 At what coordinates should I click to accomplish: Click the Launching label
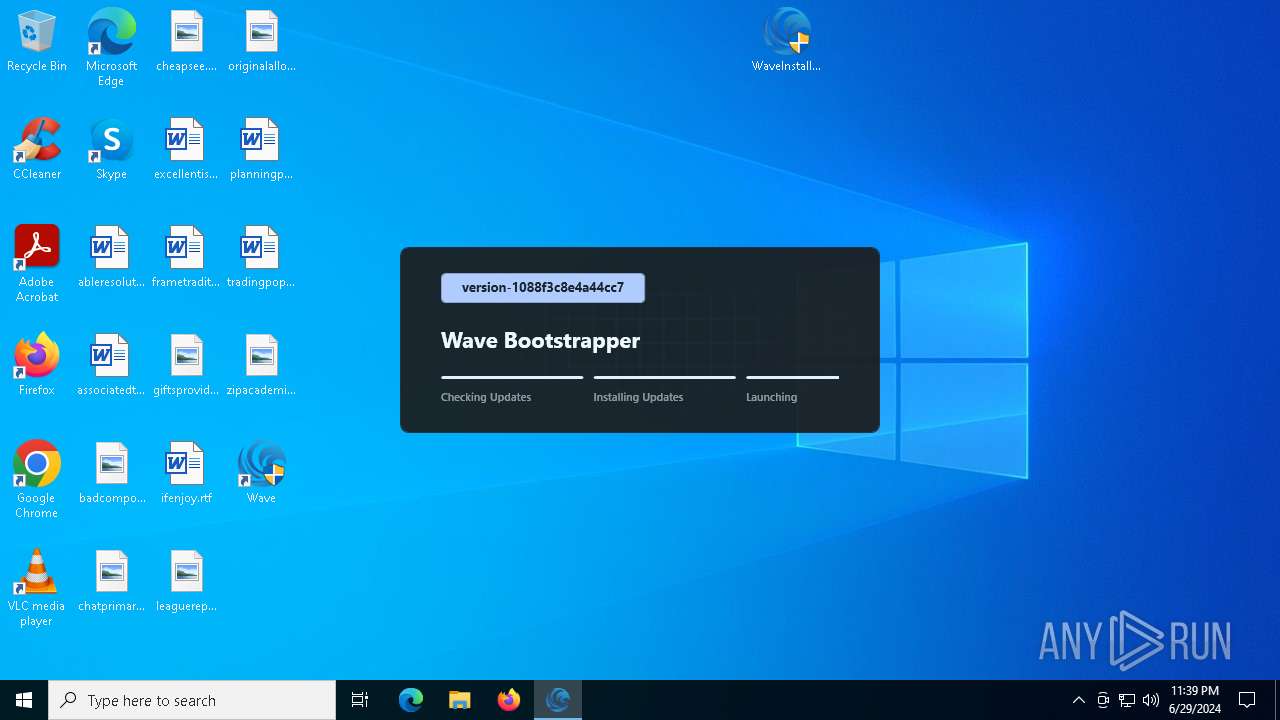[x=771, y=397]
